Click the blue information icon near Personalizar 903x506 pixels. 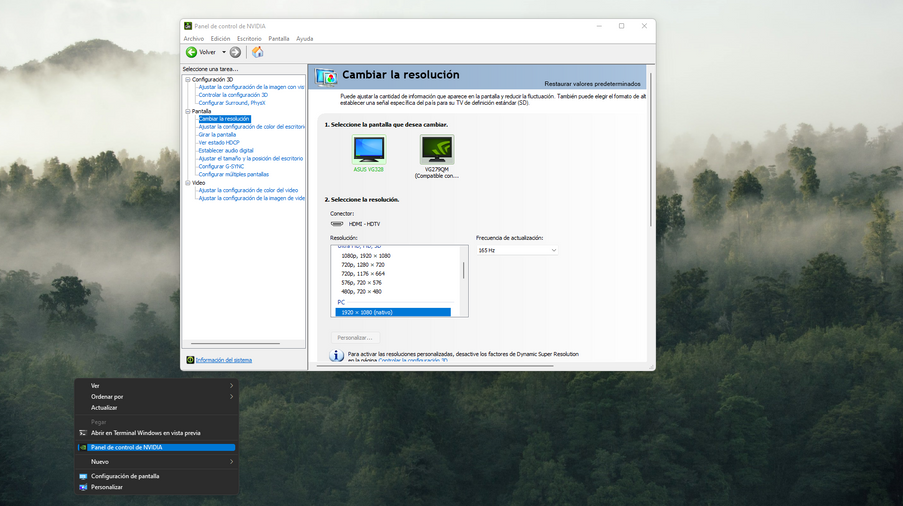click(x=336, y=356)
